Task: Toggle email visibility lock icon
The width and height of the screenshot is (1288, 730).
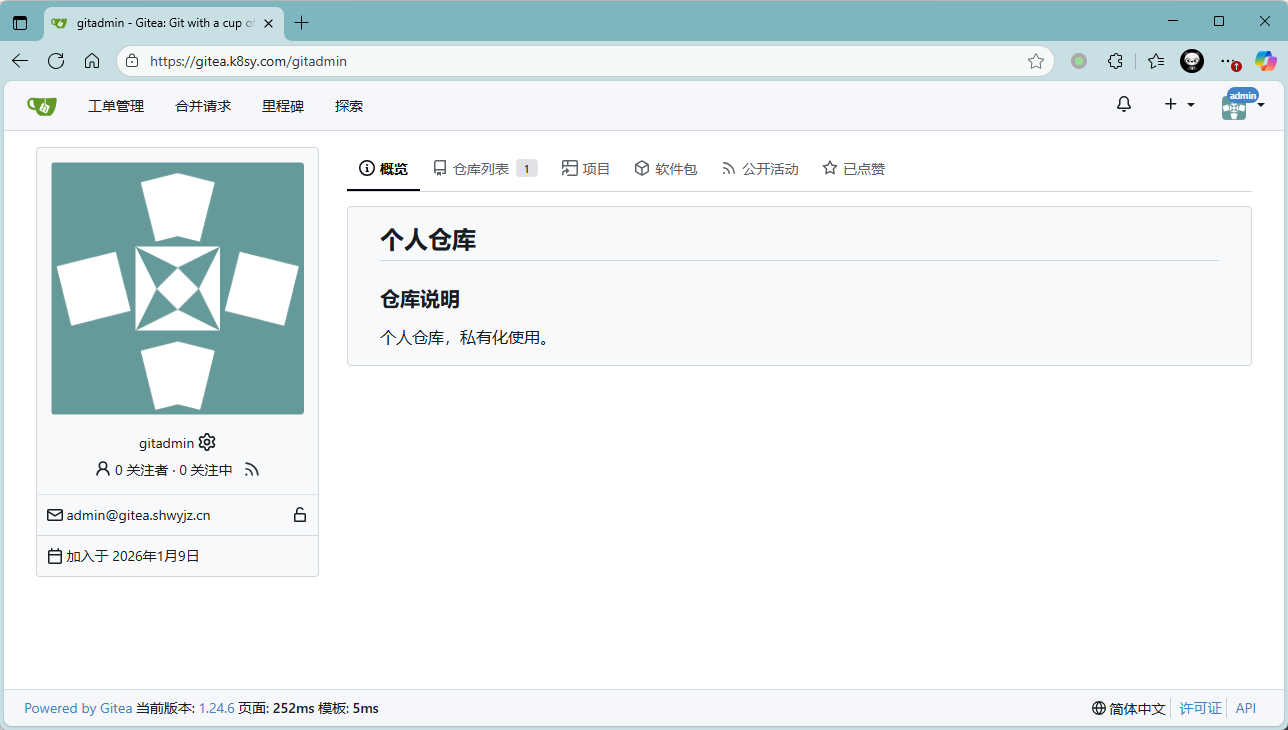Action: click(x=300, y=515)
